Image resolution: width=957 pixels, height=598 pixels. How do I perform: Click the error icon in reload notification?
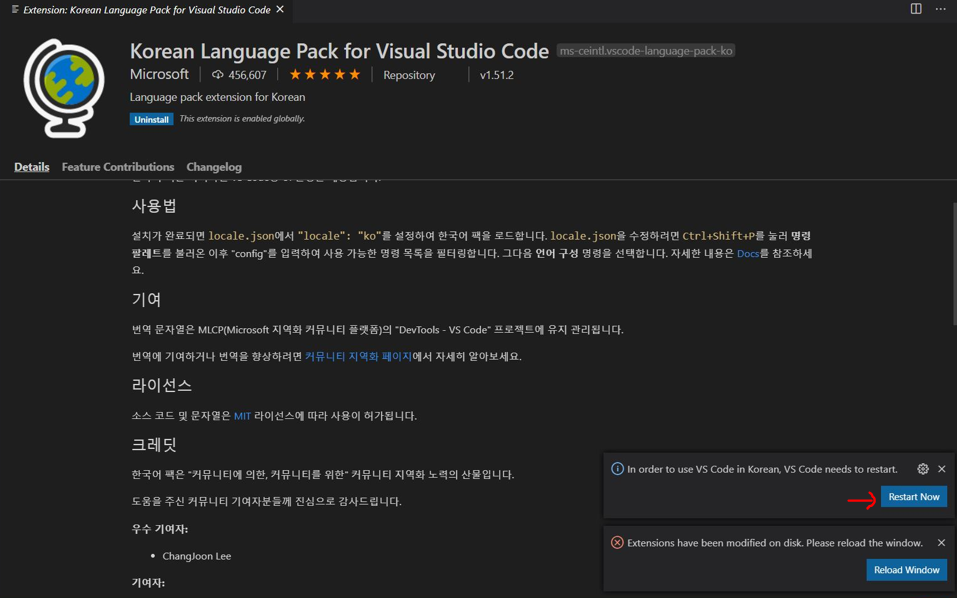tap(617, 542)
